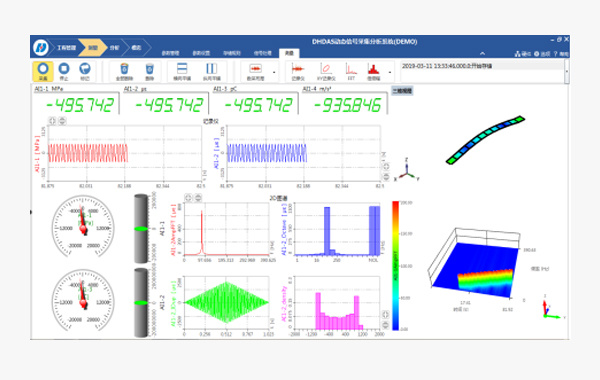600x380 pixels.
Task: Go to fourth workflow step arrow
Action: tap(136, 48)
